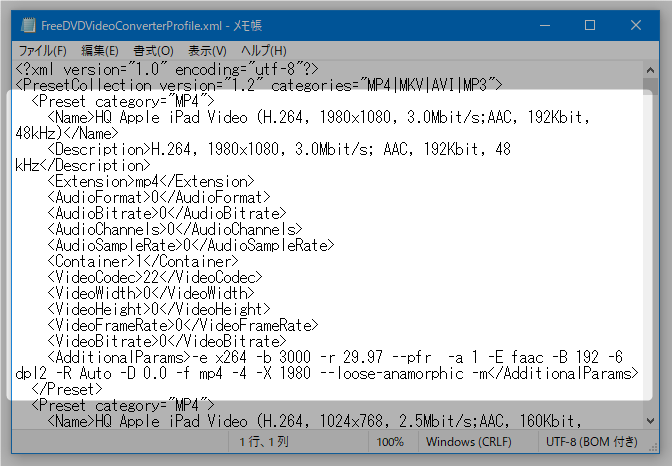Open the 表示(V) menu

(207, 51)
